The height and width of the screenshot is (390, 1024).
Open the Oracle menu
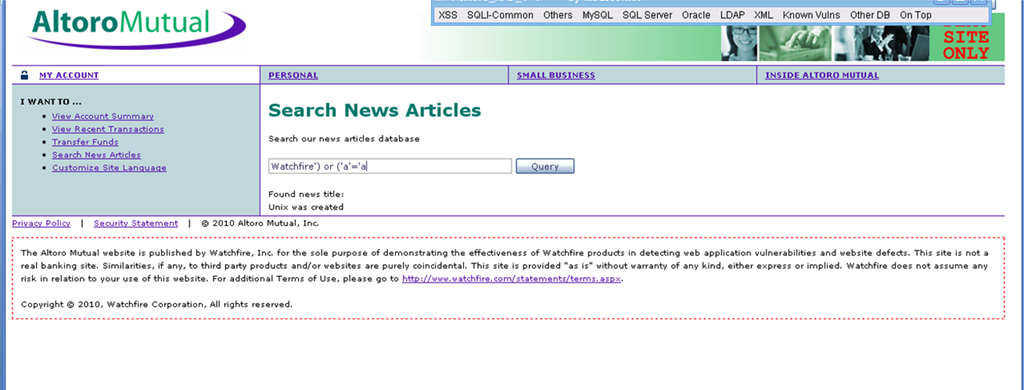tap(696, 15)
